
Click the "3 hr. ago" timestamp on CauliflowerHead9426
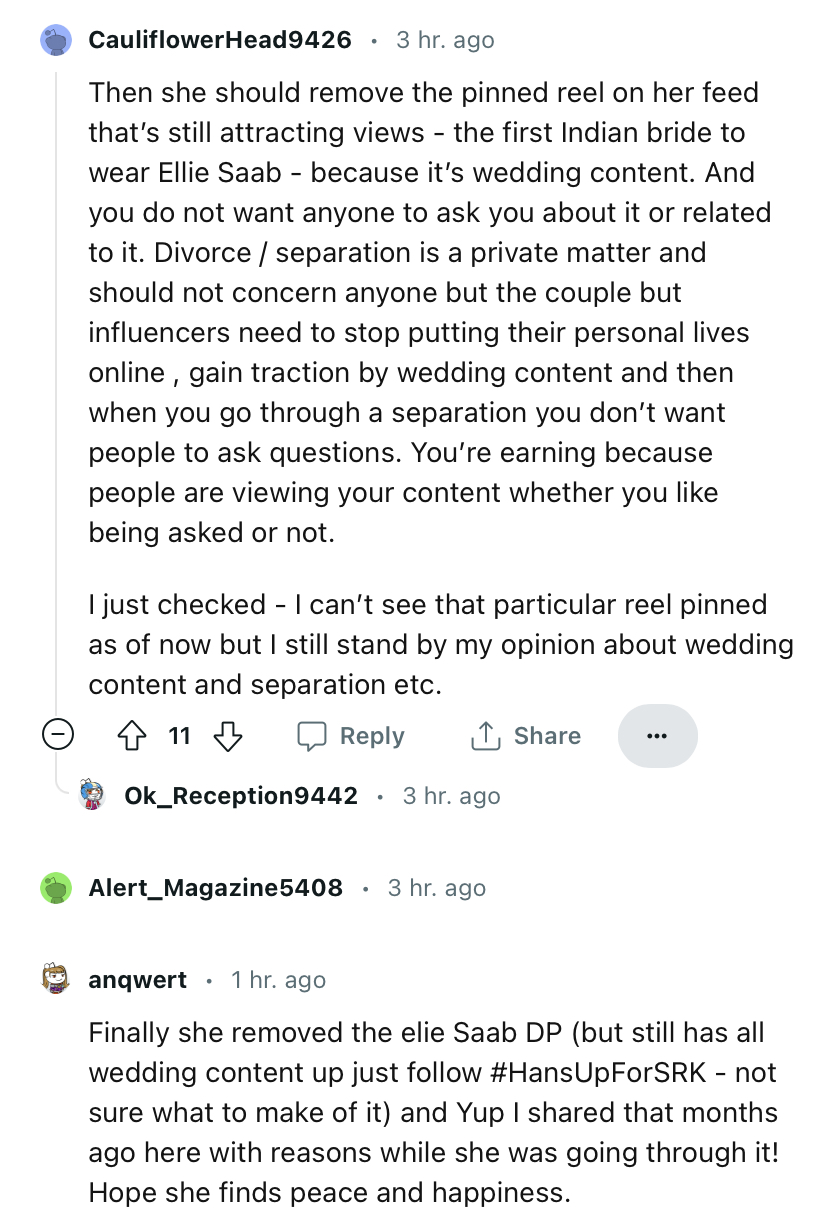tap(445, 41)
